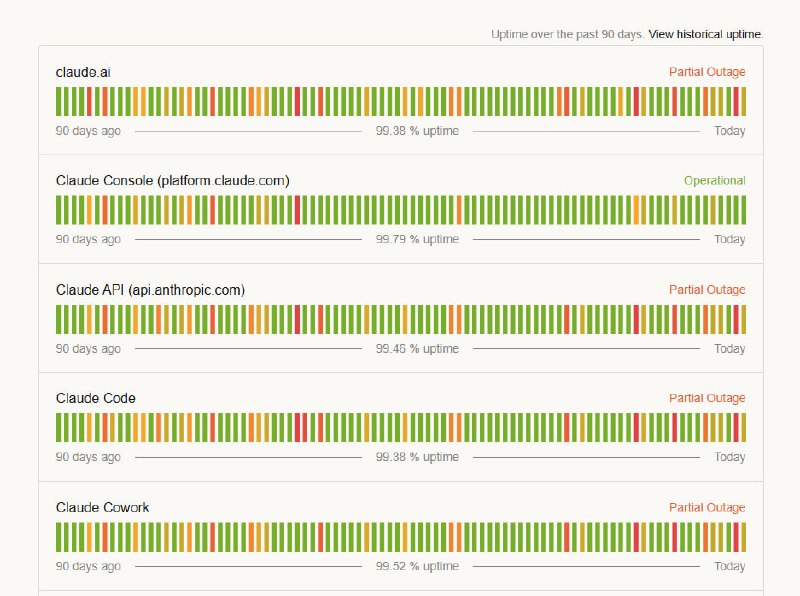Select today's rightmost day bar for Claude Cowork
Viewport: 800px width, 596px height.
click(743, 537)
